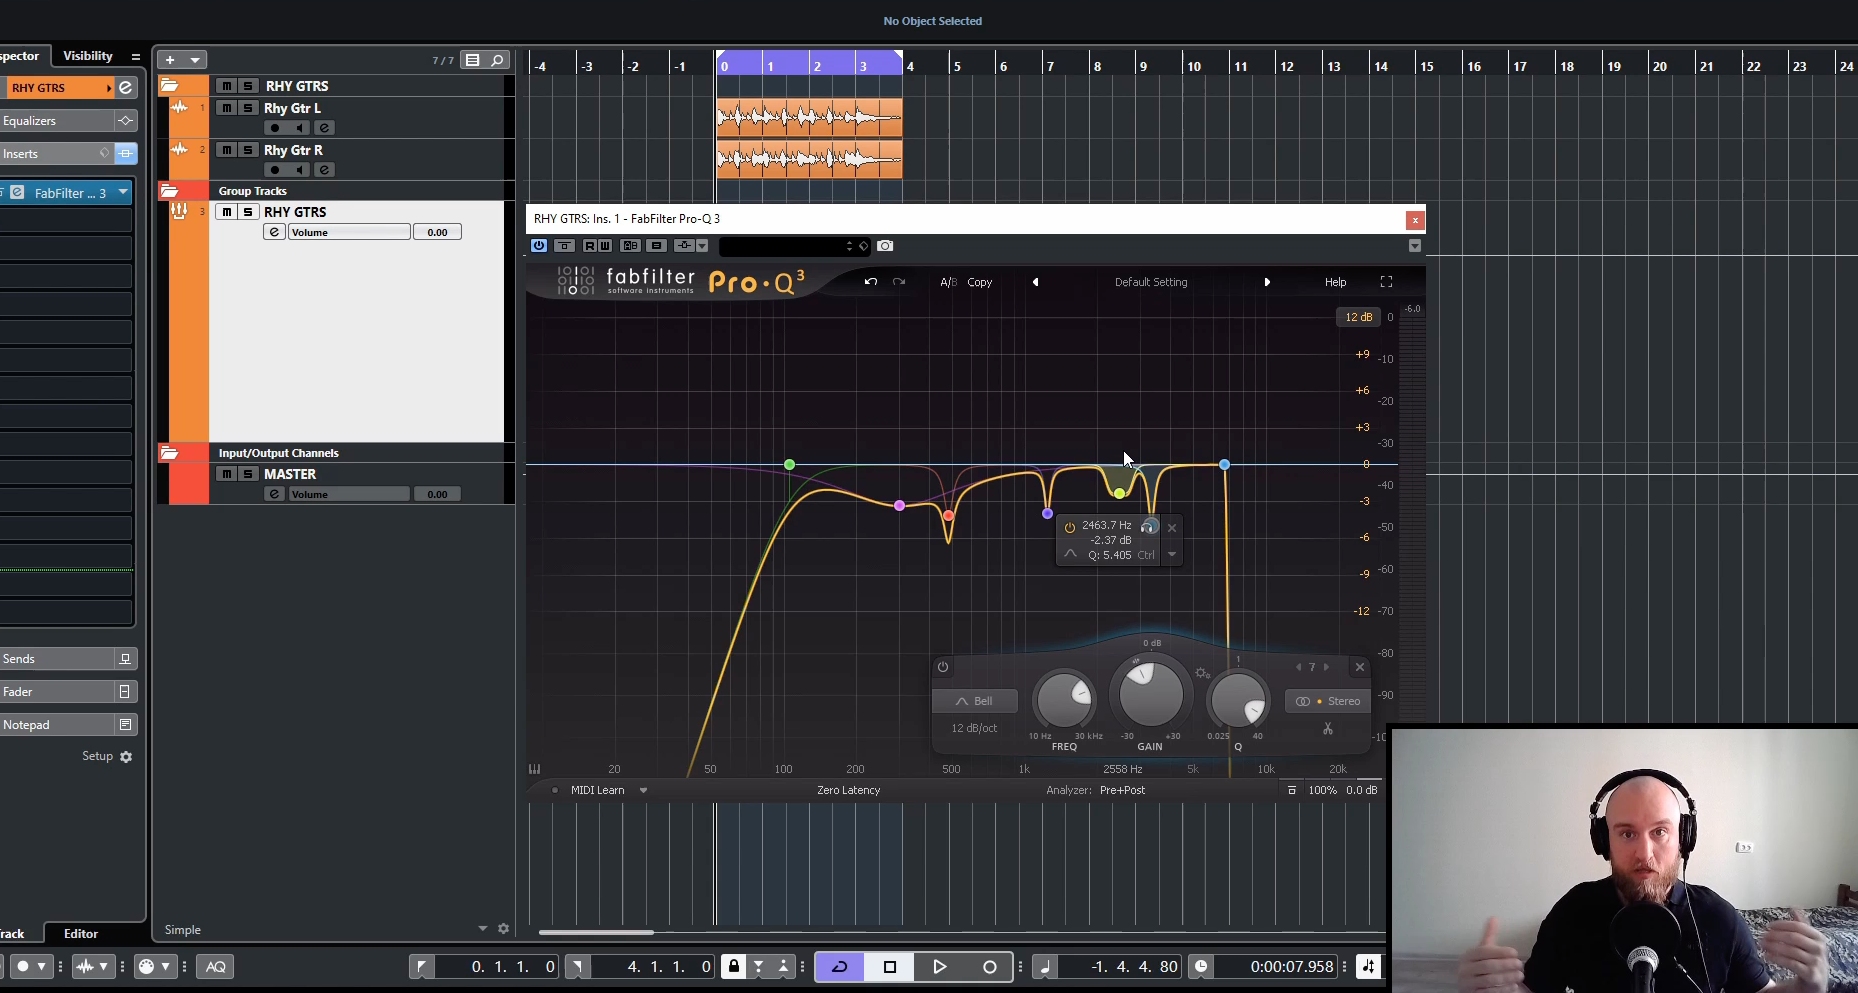The width and height of the screenshot is (1858, 993).
Task: Split the band with scissors icon
Action: tap(1328, 729)
